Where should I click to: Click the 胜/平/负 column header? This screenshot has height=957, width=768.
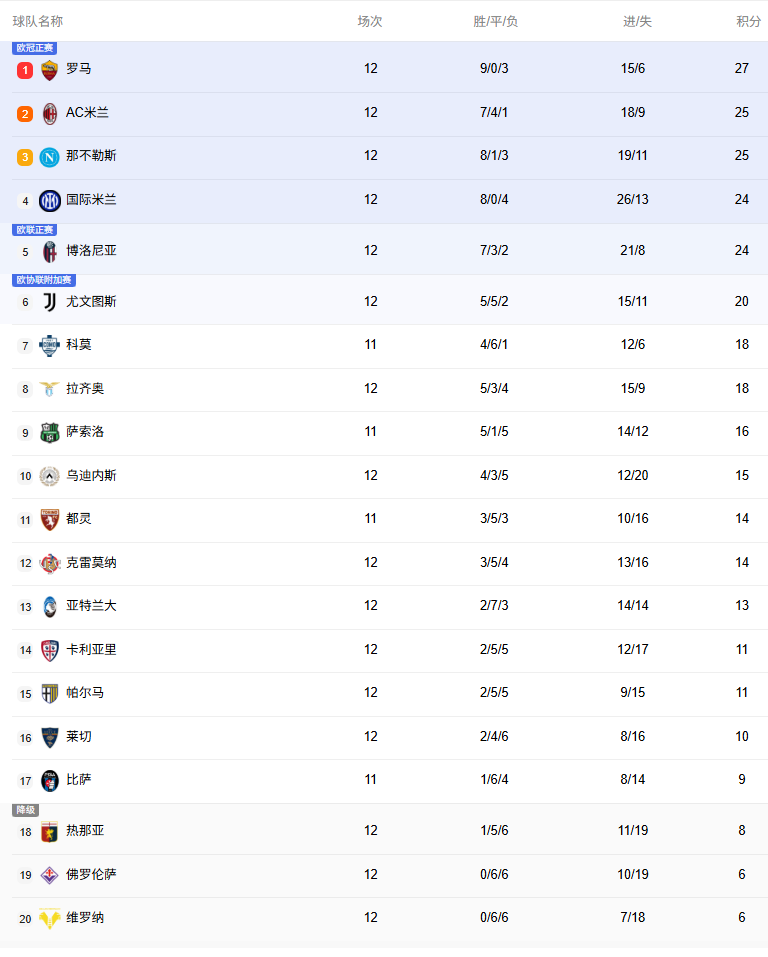click(x=495, y=21)
